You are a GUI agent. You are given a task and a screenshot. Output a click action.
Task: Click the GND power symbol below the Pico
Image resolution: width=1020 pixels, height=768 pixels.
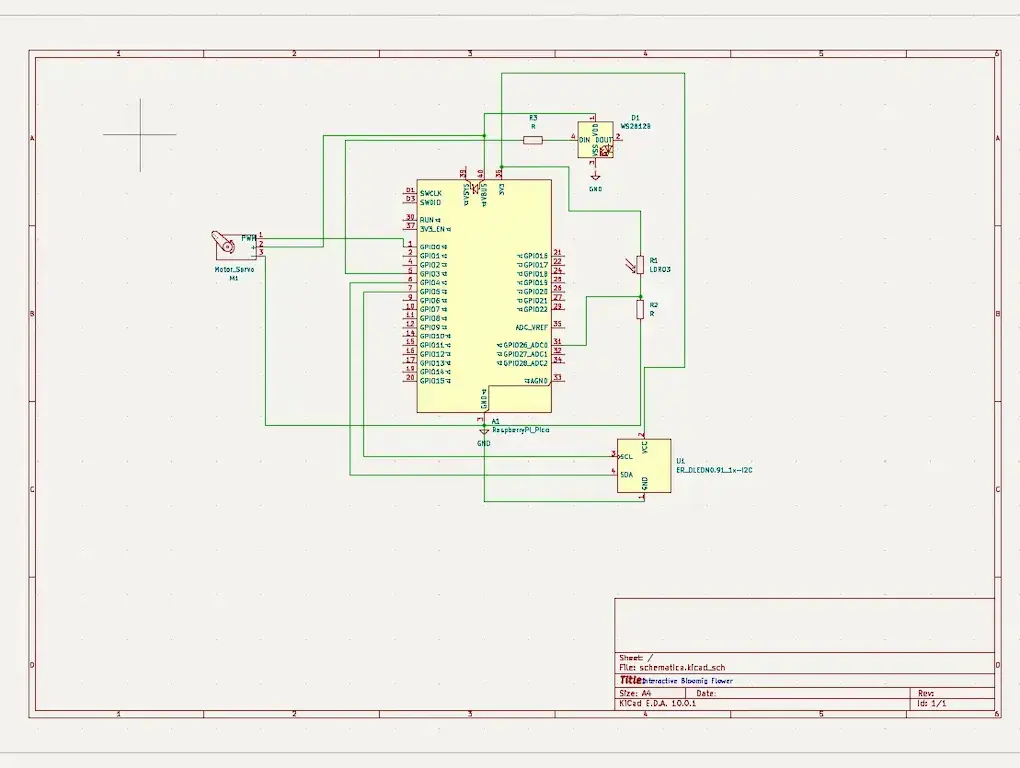483,432
